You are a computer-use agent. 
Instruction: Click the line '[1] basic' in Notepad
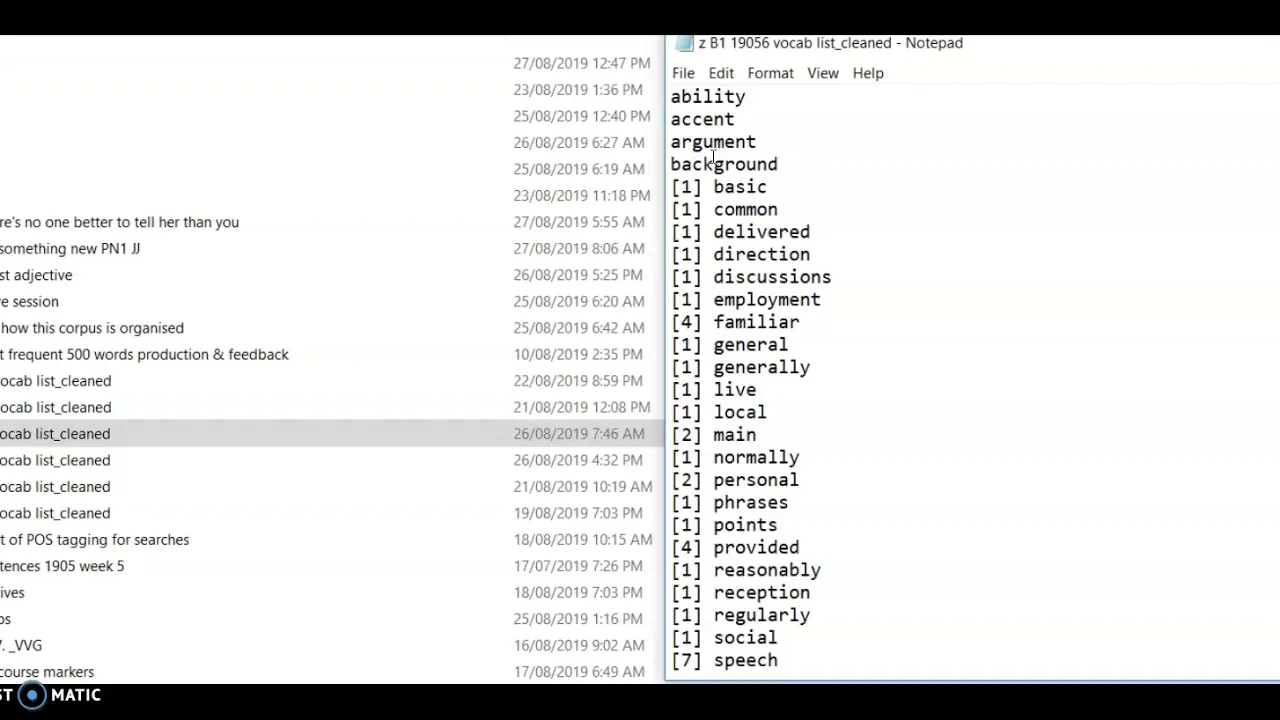[x=719, y=187]
